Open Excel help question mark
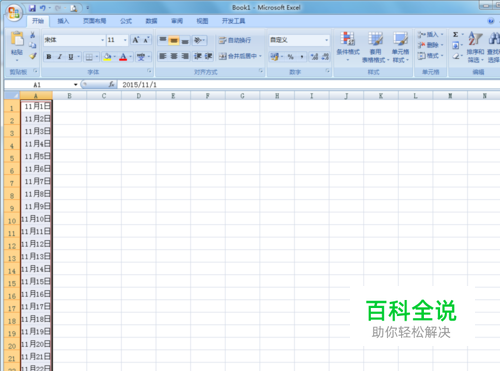Image resolution: width=500 pixels, height=371 pixels. pos(491,21)
